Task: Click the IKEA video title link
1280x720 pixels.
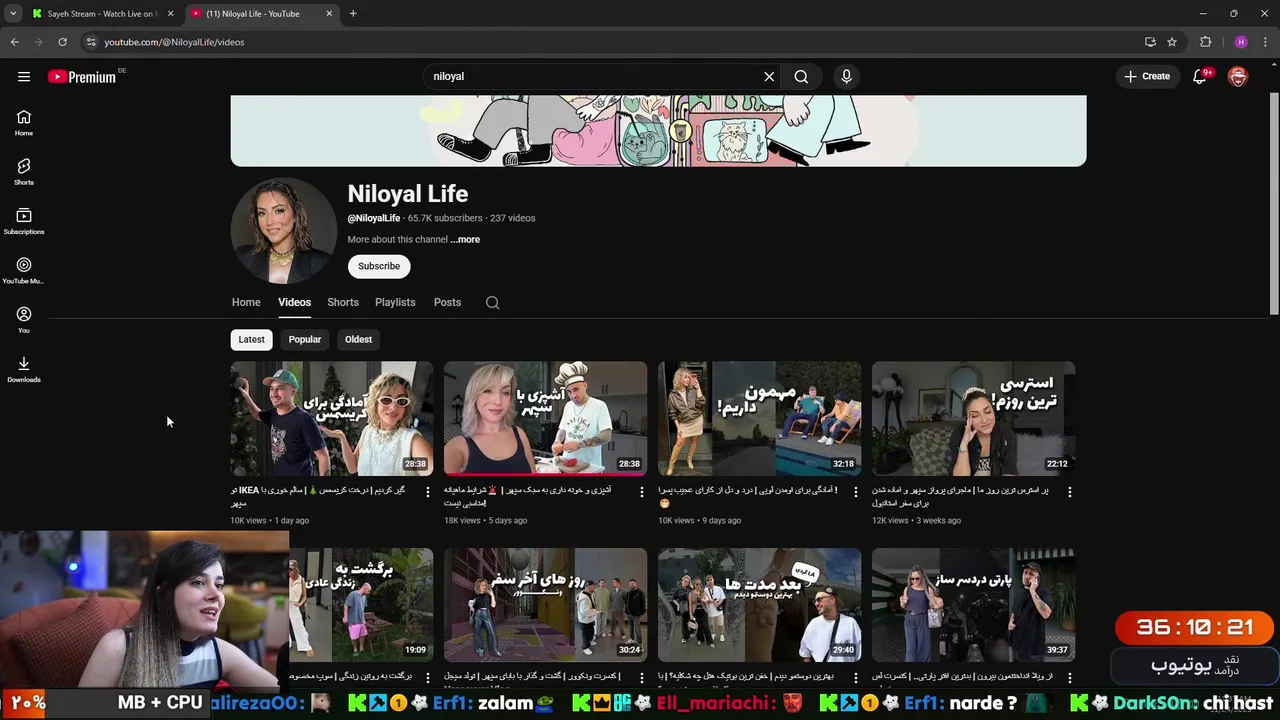Action: (318, 497)
